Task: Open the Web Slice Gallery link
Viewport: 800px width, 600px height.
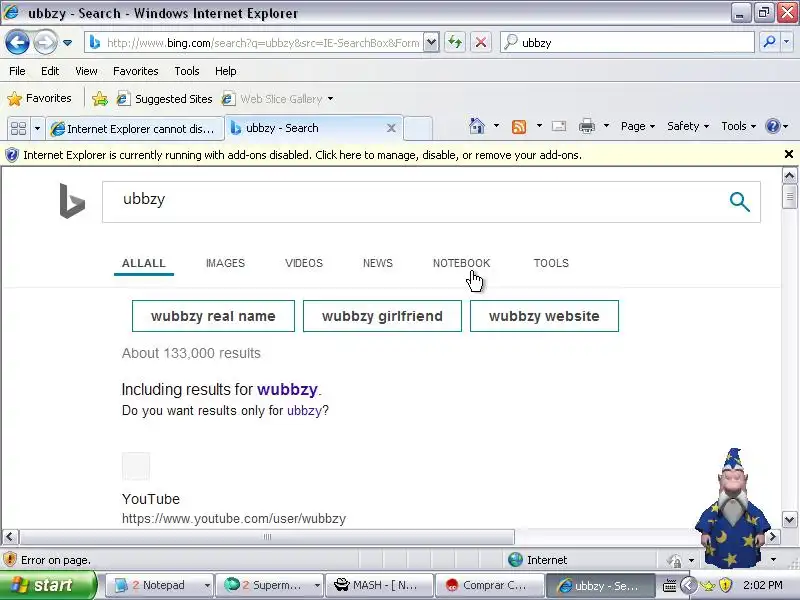Action: tap(272, 98)
